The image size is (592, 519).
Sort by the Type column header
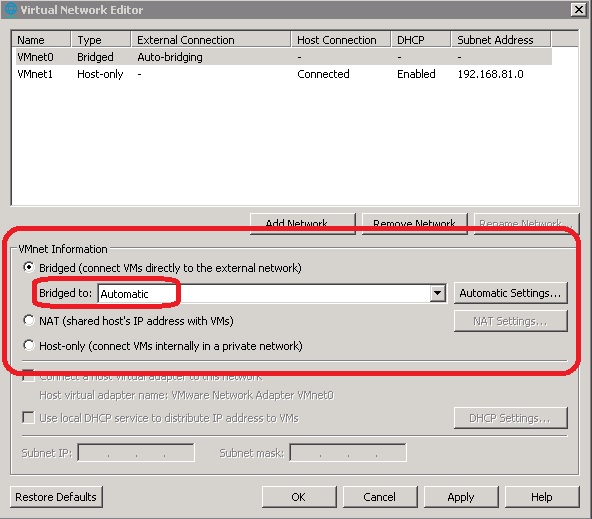pyautogui.click(x=101, y=40)
